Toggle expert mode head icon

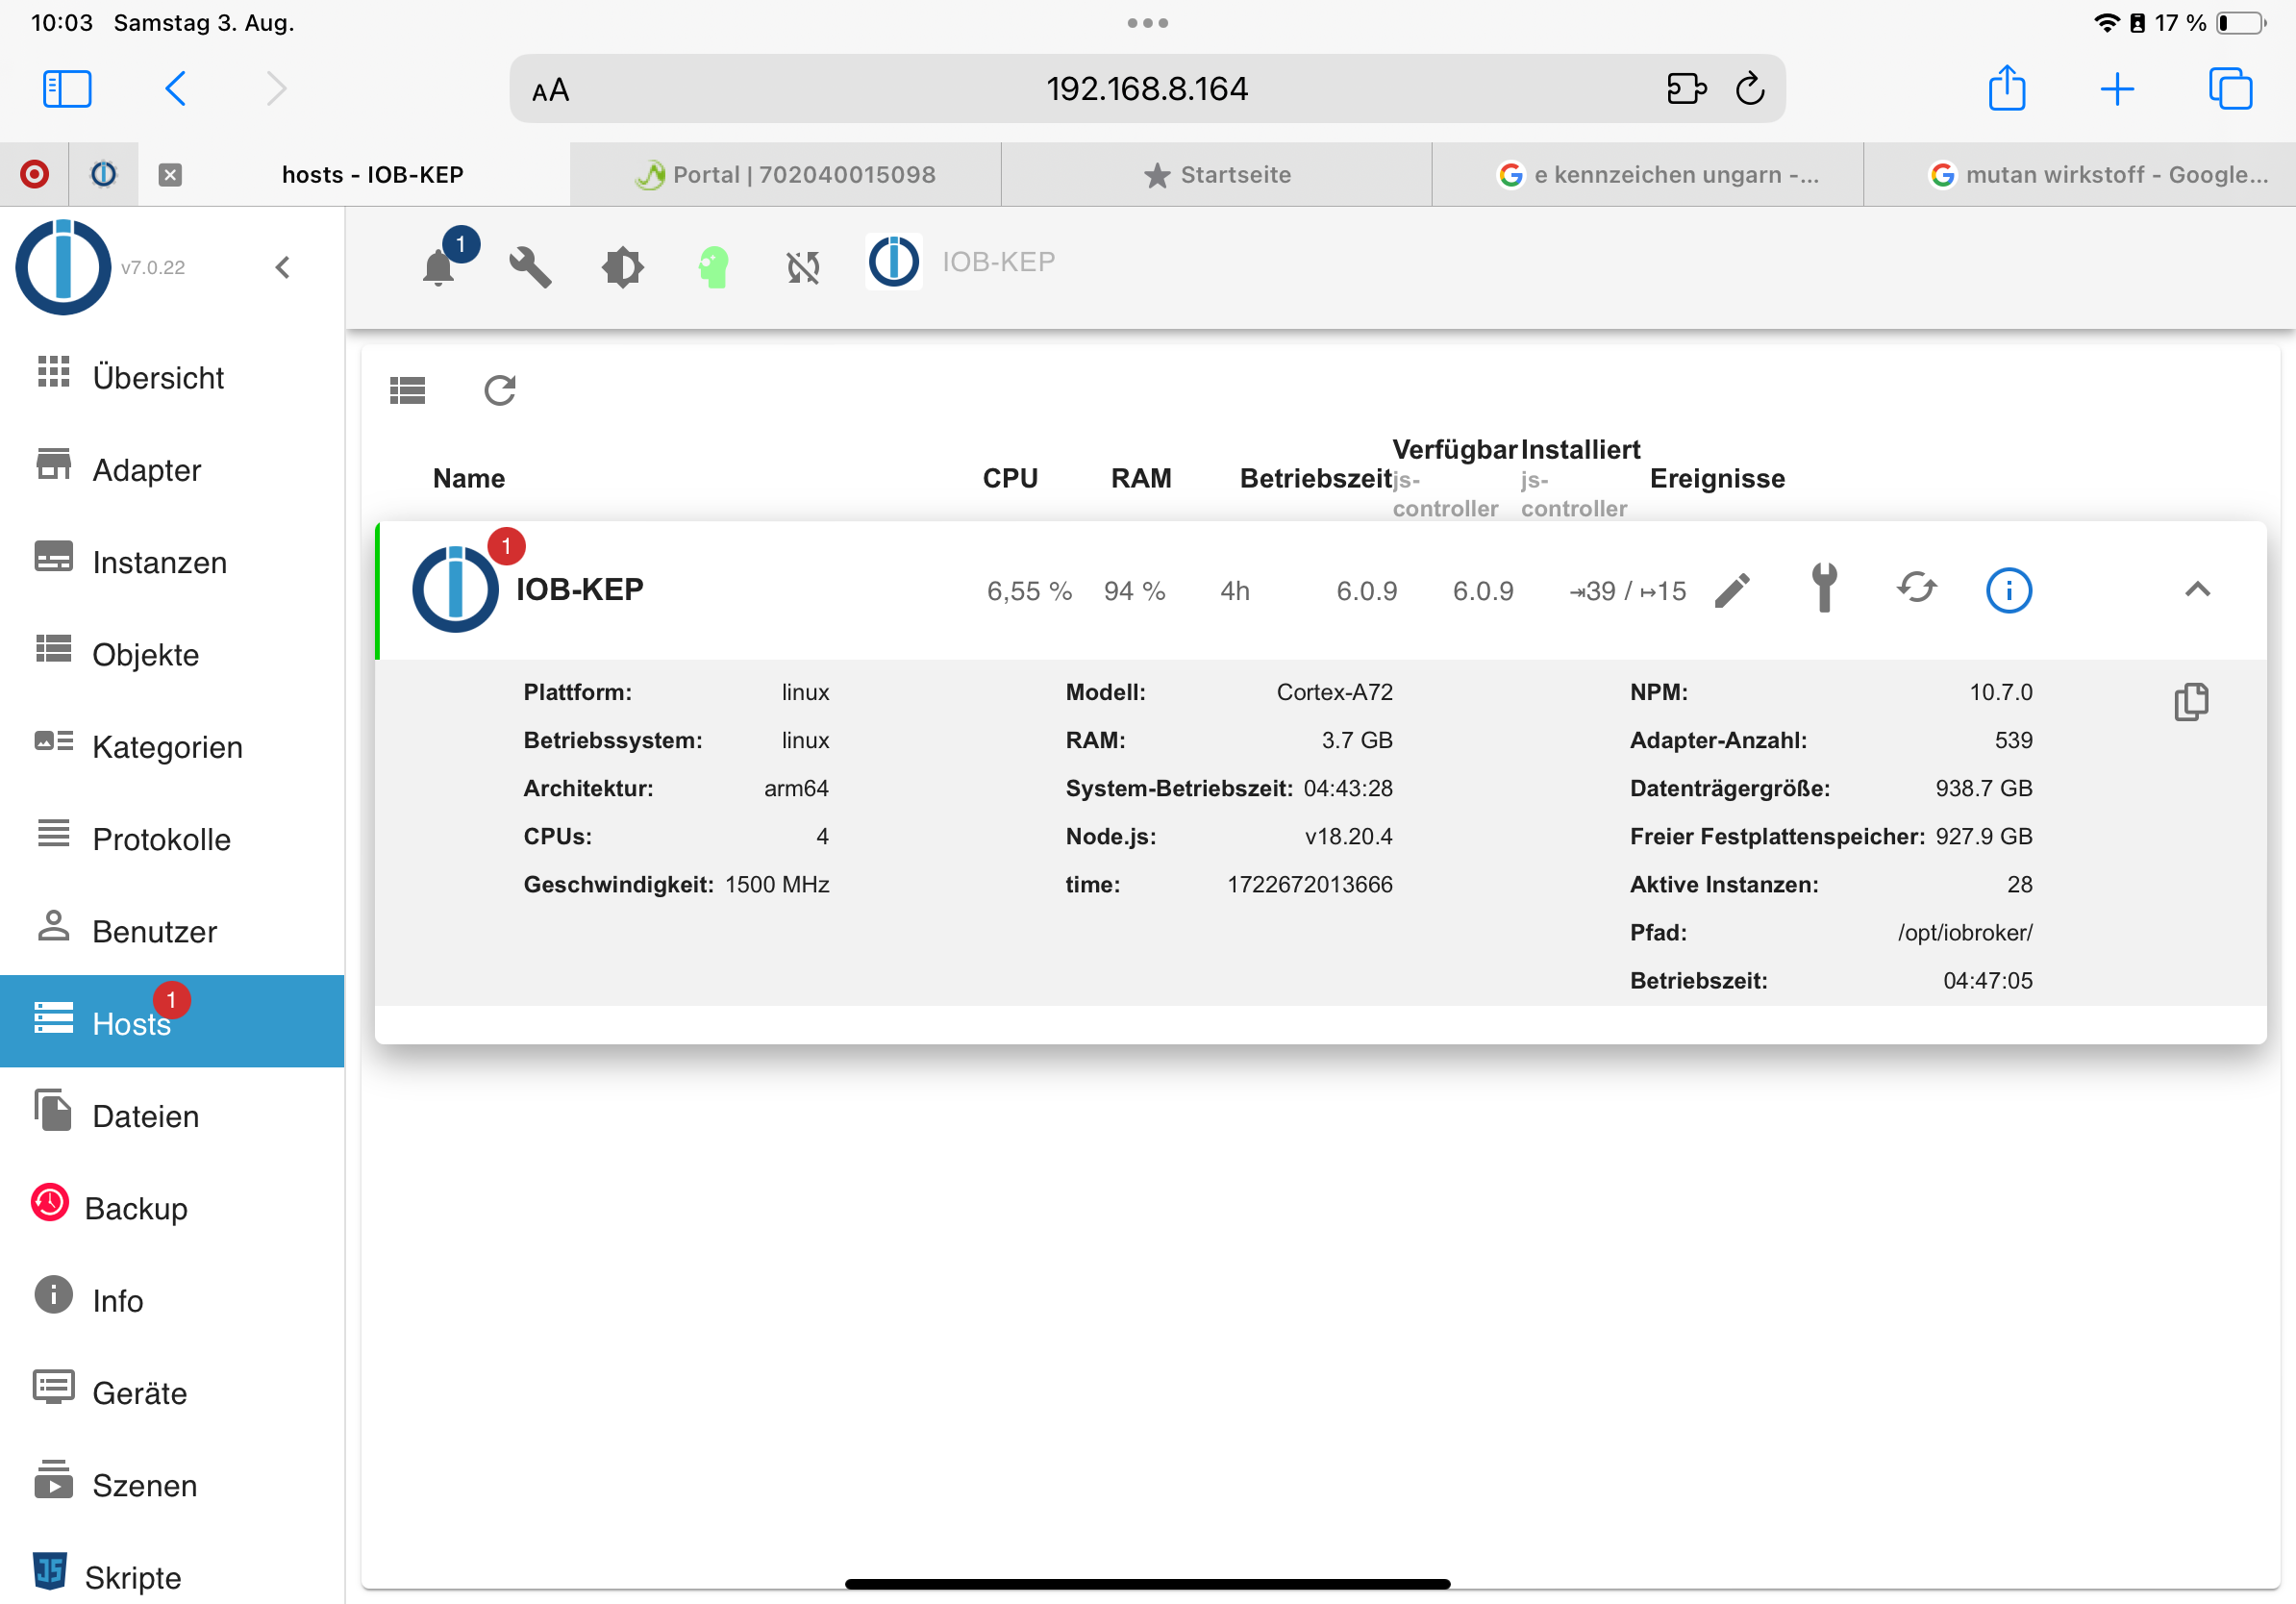point(713,266)
